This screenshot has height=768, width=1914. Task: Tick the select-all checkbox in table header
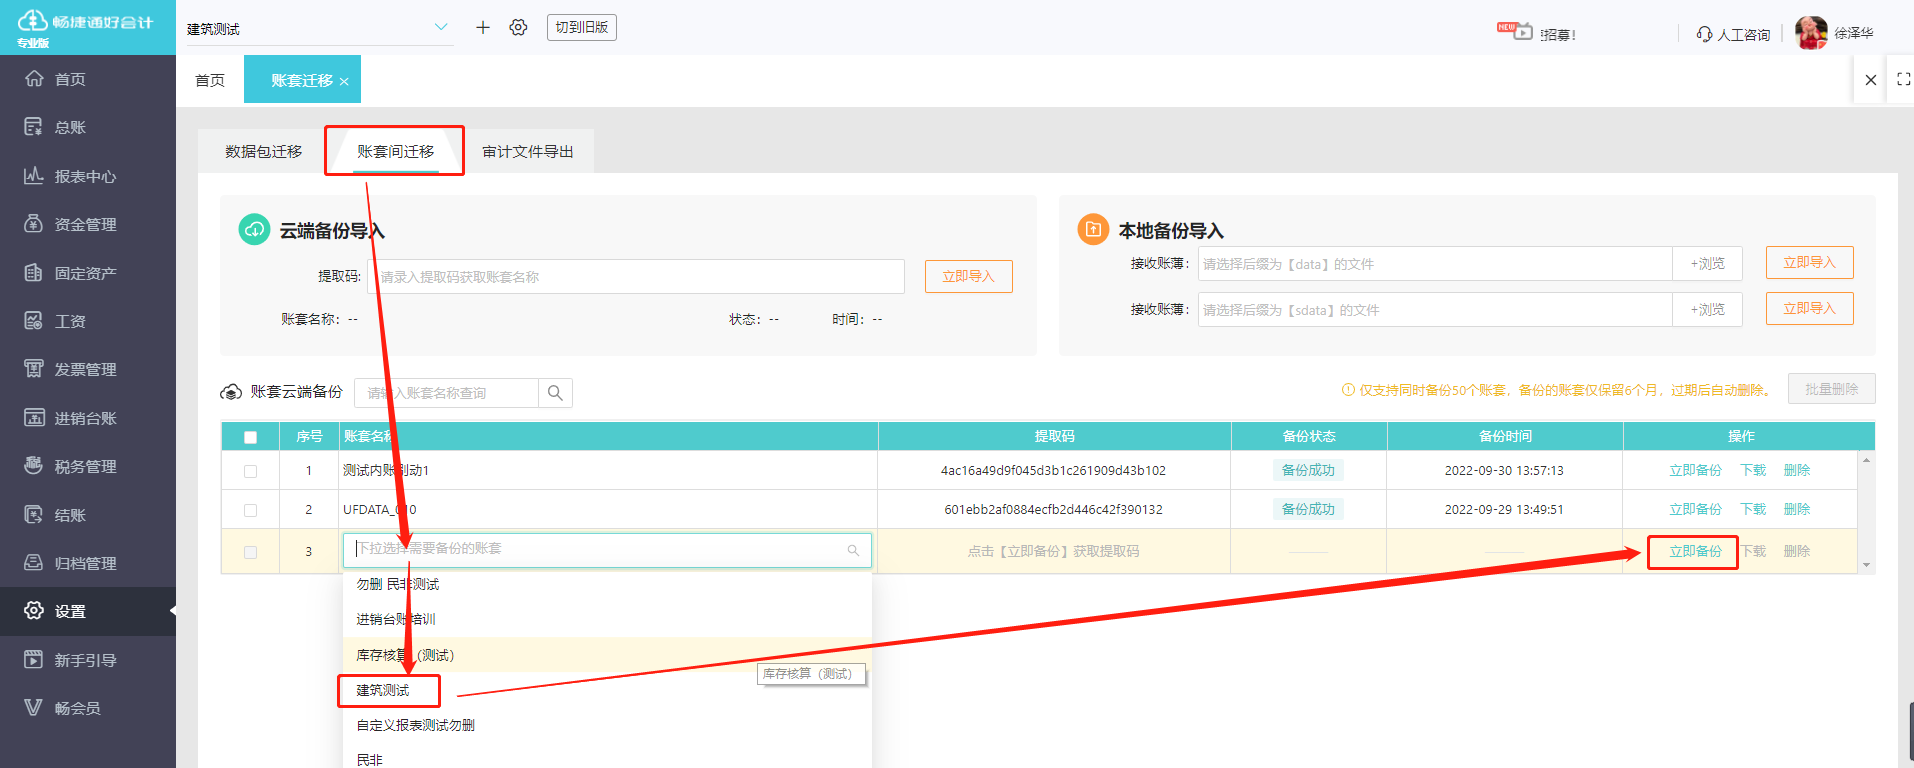(x=251, y=437)
